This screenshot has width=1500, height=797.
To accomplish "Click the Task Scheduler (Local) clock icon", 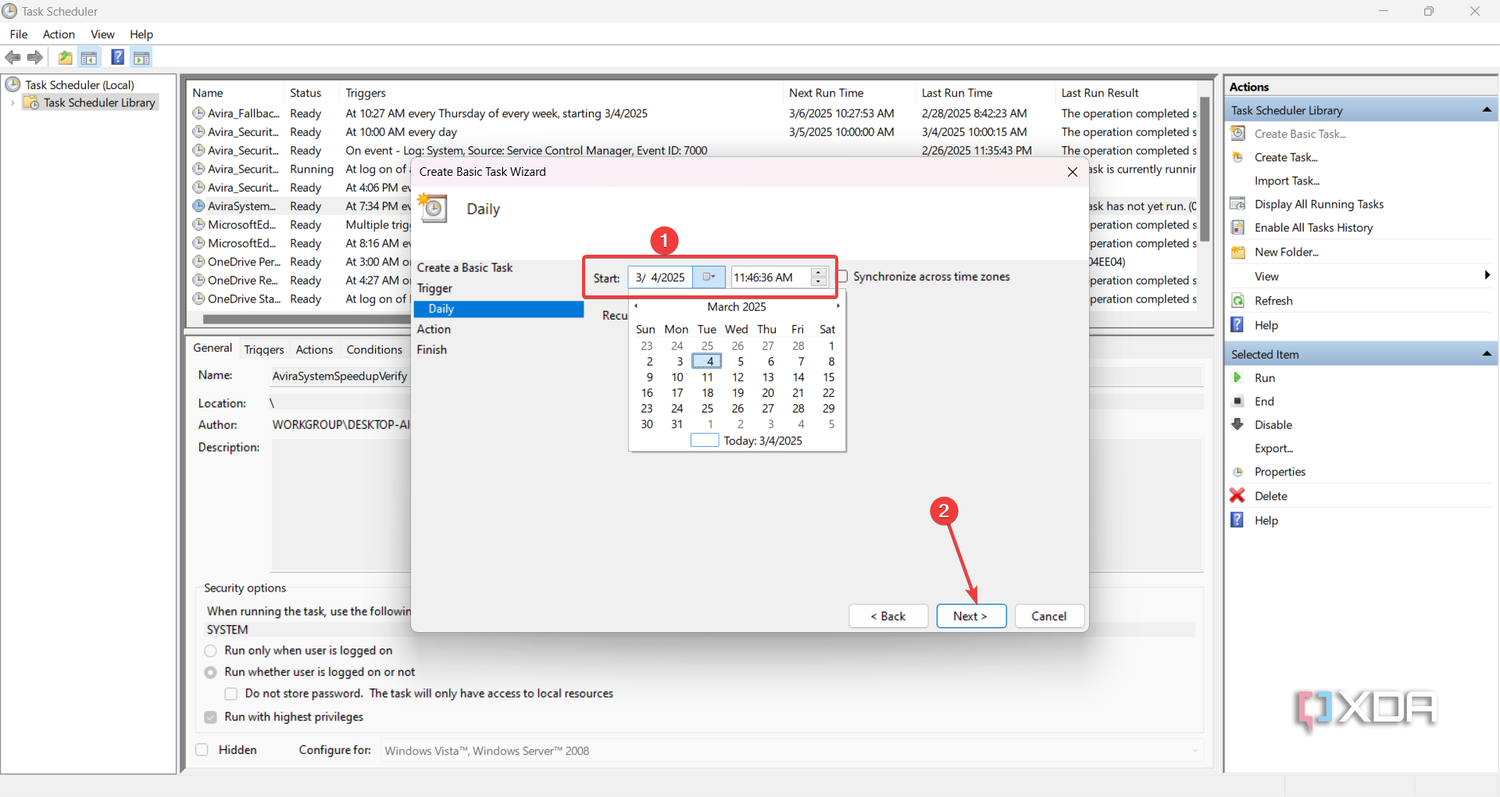I will pyautogui.click(x=13, y=85).
